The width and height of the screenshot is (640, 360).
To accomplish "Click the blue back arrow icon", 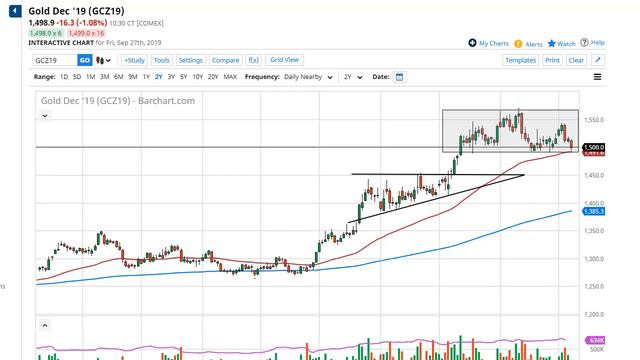I will (x=15, y=11).
